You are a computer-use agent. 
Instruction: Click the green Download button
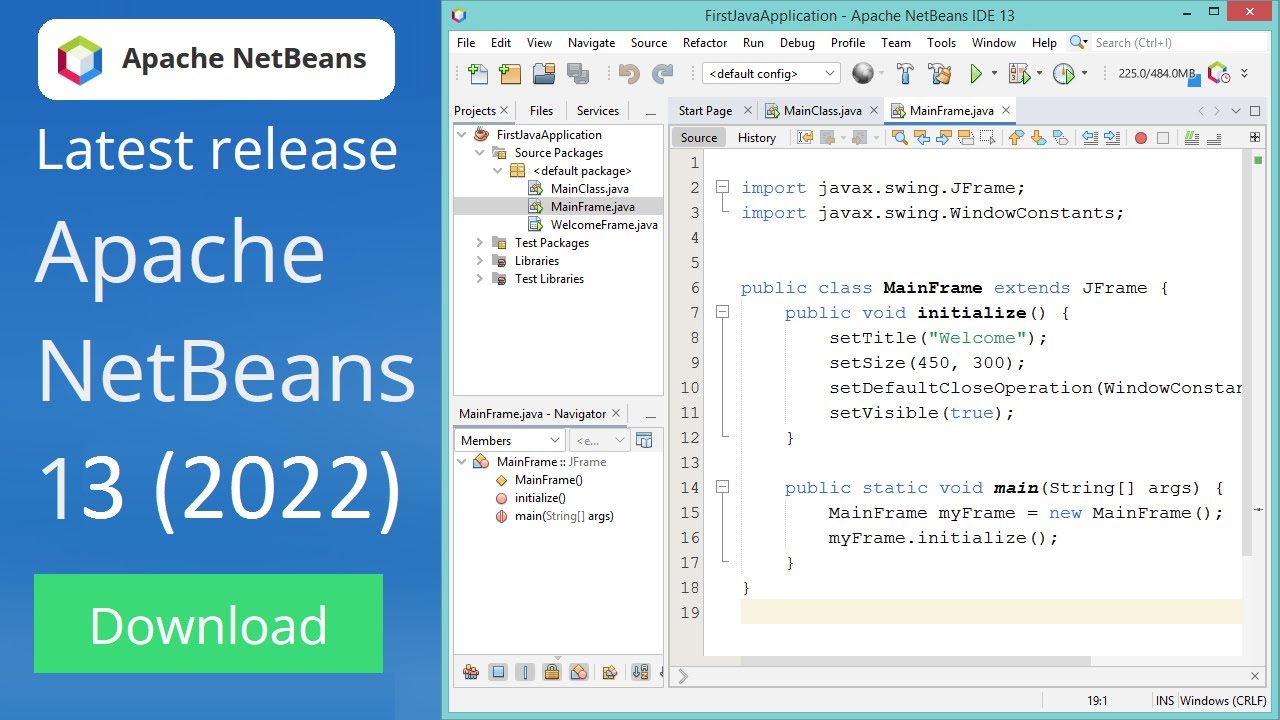(208, 623)
